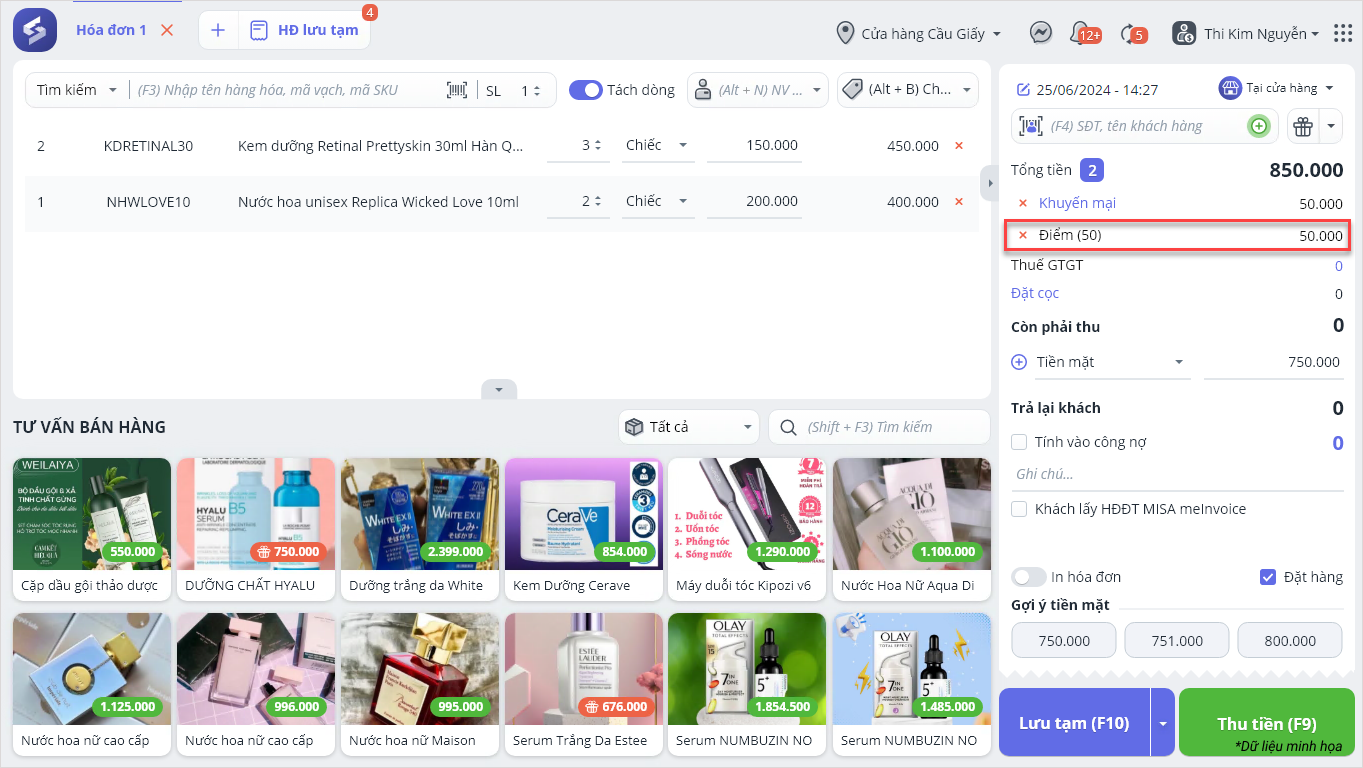
Task: Expand the Lưu tạm dropdown arrow
Action: [x=1162, y=722]
